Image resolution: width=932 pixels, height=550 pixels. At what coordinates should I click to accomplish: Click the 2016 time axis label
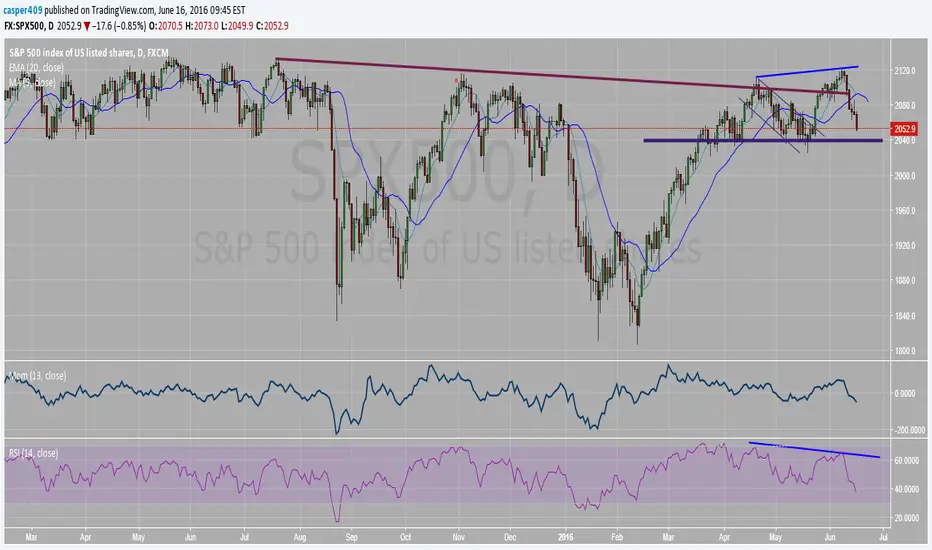tap(566, 538)
